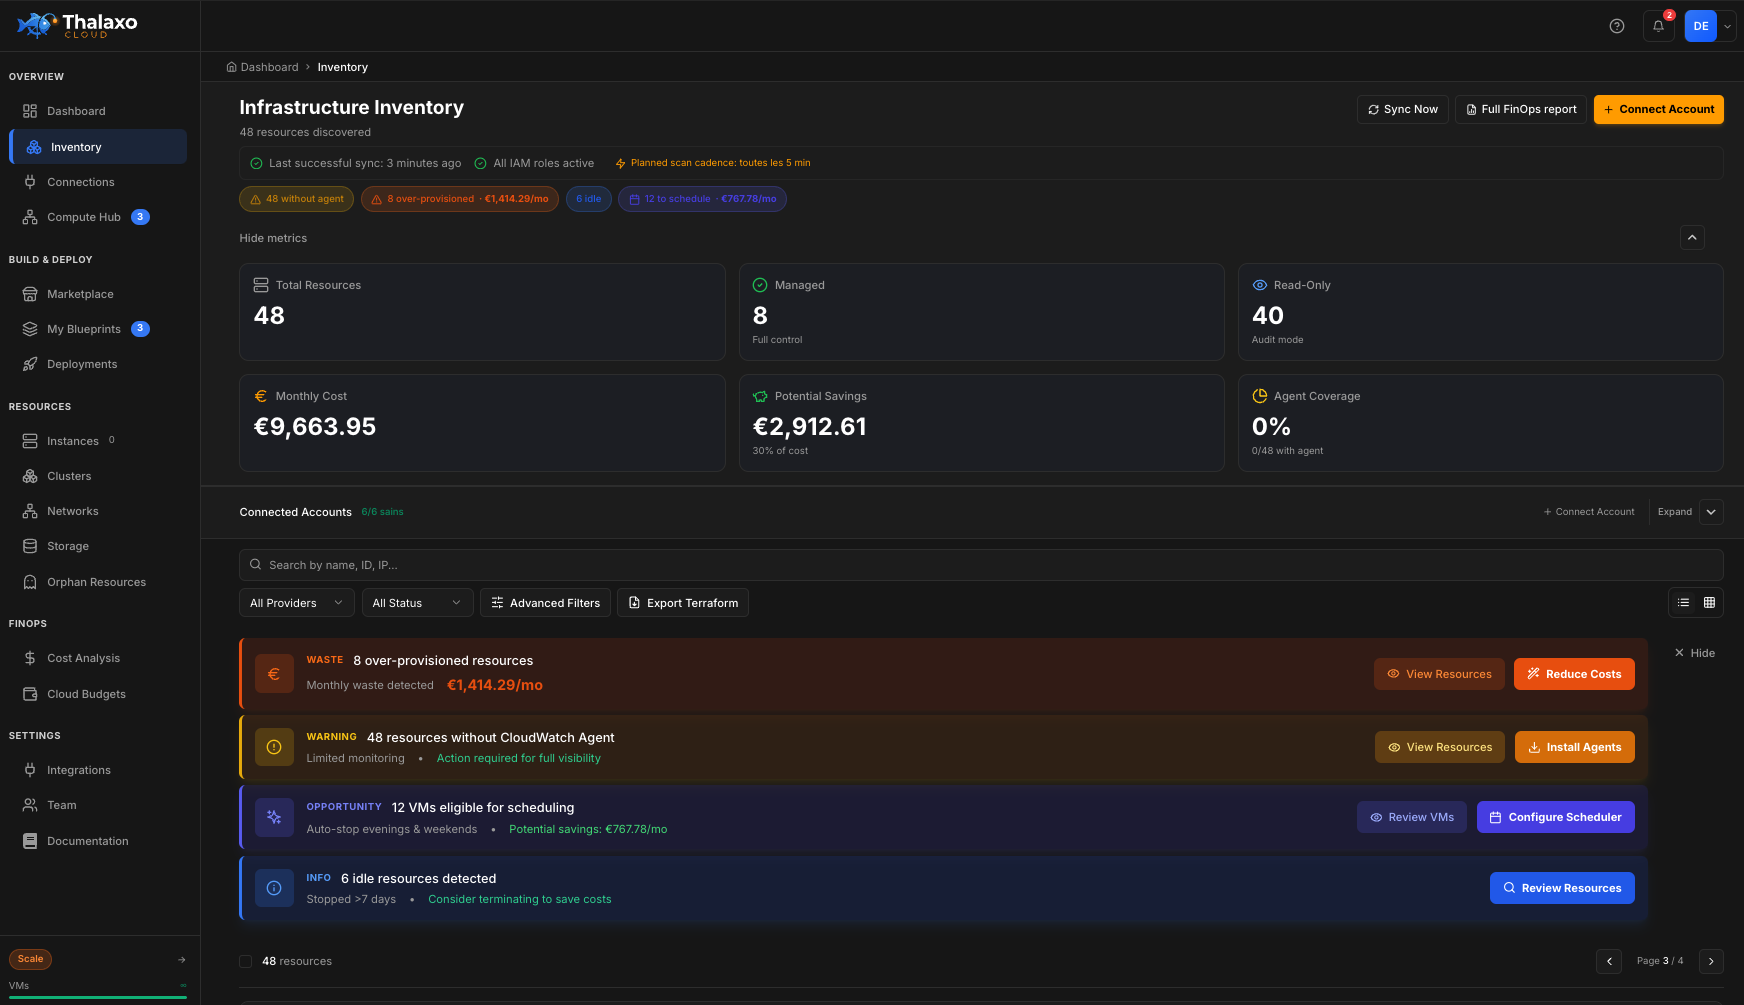Click Review Resources for idle resources

coord(1562,888)
